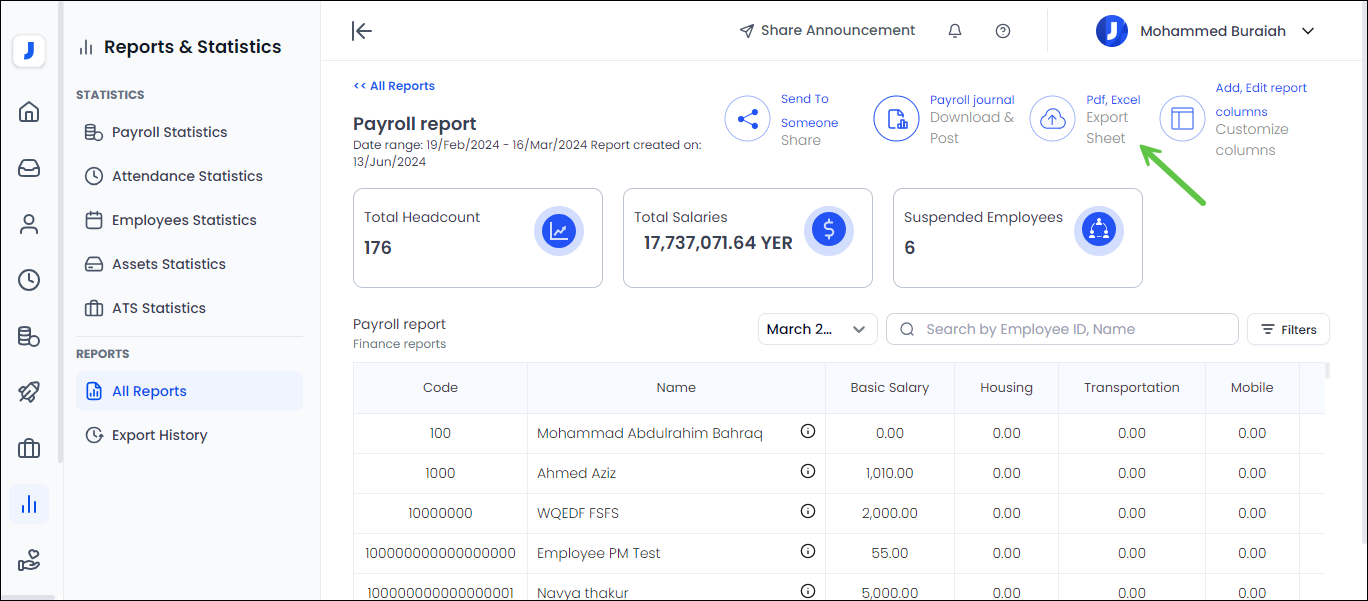
Task: Open the employees person icon in the sidebar
Action: [29, 224]
